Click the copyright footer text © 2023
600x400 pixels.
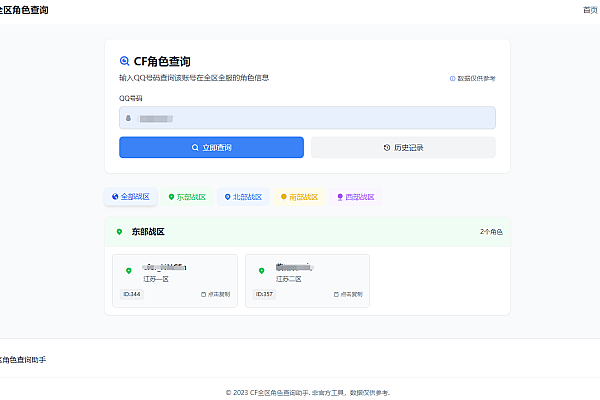coord(308,393)
